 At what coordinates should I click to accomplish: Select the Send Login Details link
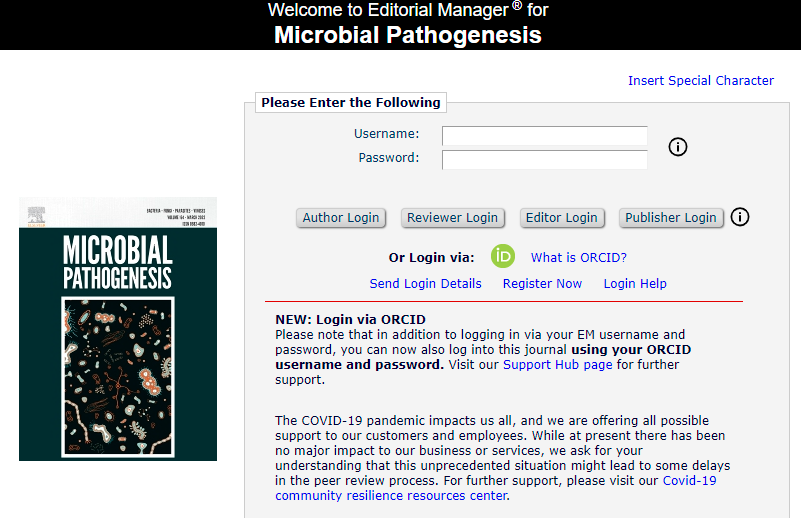(x=425, y=283)
